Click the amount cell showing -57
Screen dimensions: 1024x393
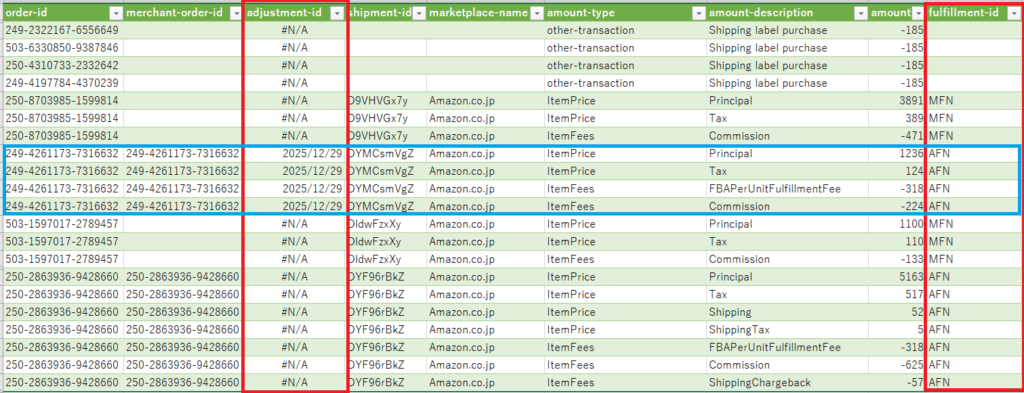pos(897,382)
